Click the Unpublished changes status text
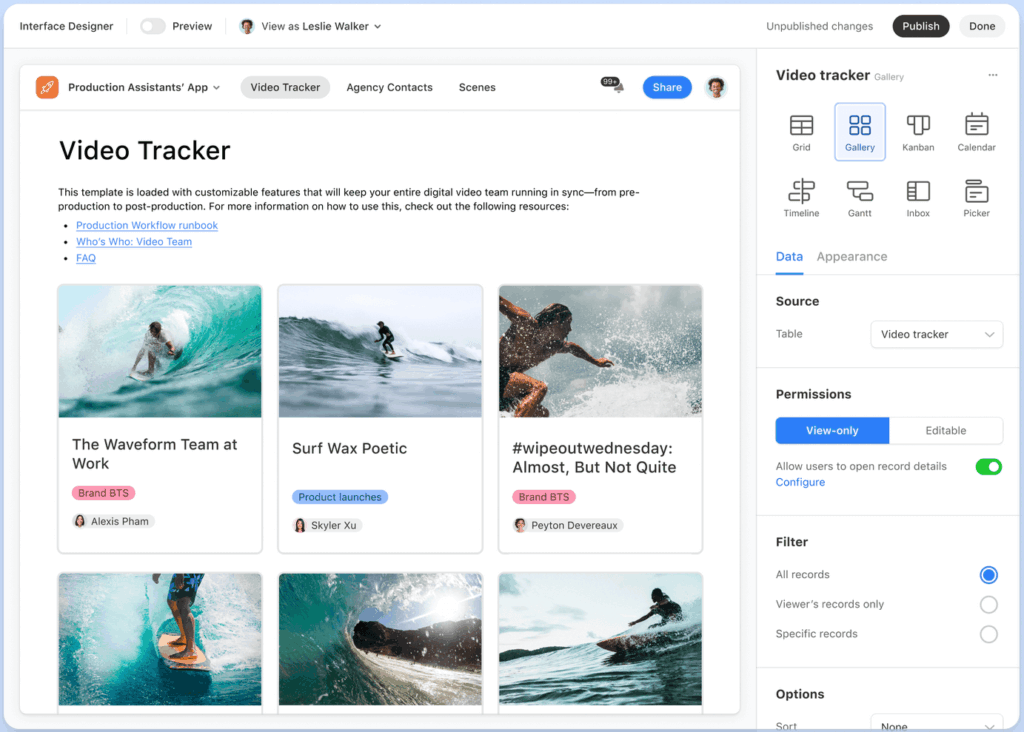 point(819,26)
